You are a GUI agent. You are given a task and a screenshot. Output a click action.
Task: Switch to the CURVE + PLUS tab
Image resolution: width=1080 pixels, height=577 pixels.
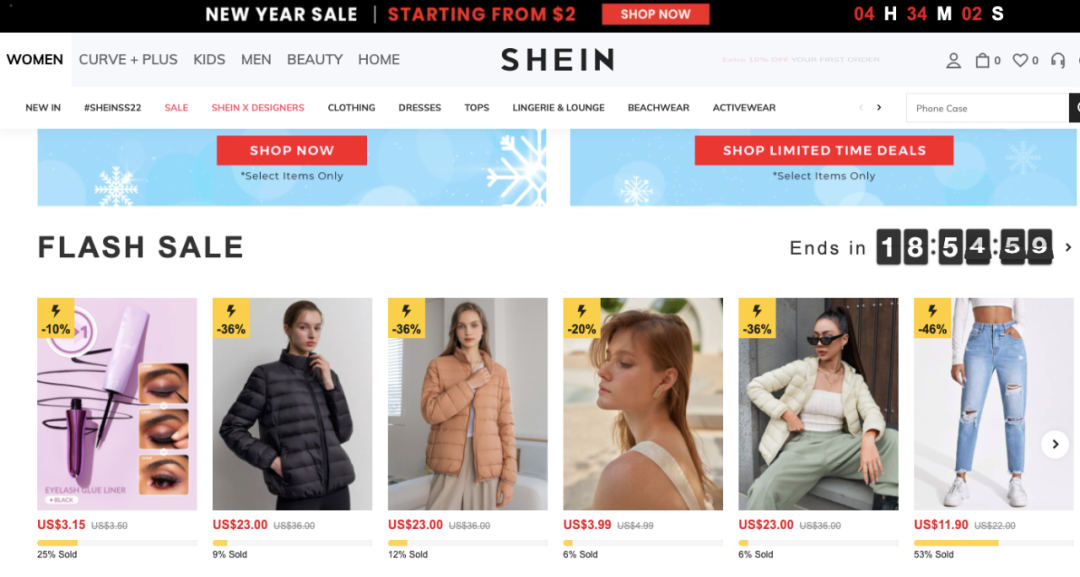(128, 60)
